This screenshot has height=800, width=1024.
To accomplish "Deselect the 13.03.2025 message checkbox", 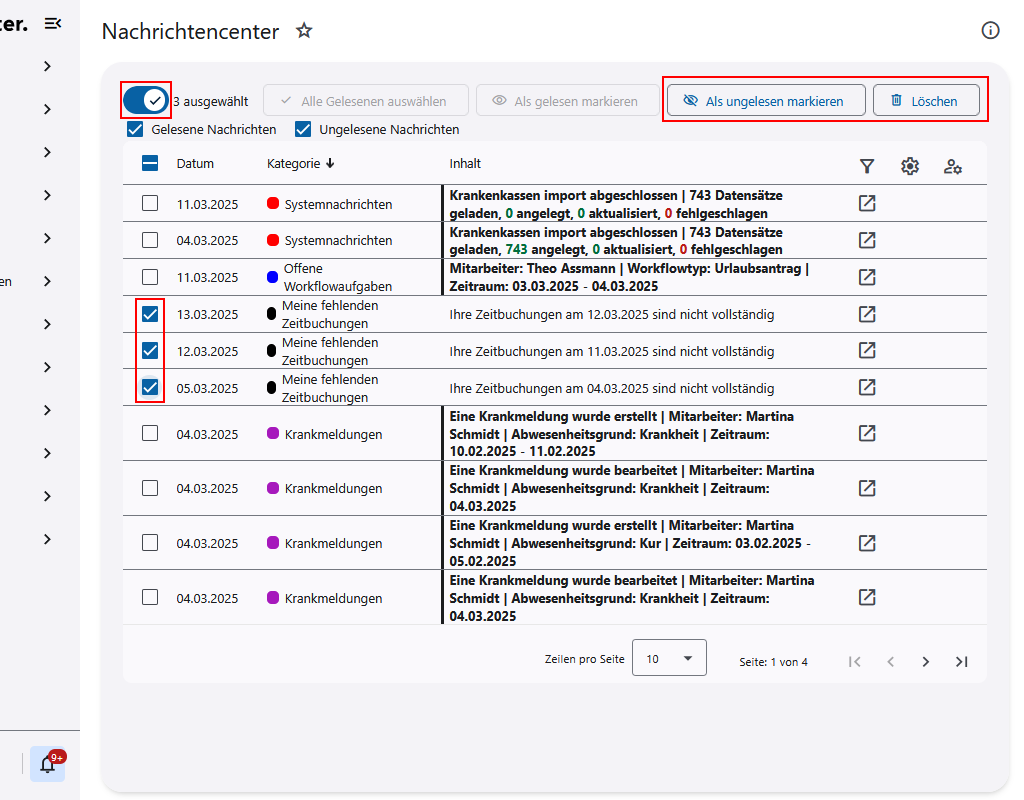I will click(x=150, y=314).
